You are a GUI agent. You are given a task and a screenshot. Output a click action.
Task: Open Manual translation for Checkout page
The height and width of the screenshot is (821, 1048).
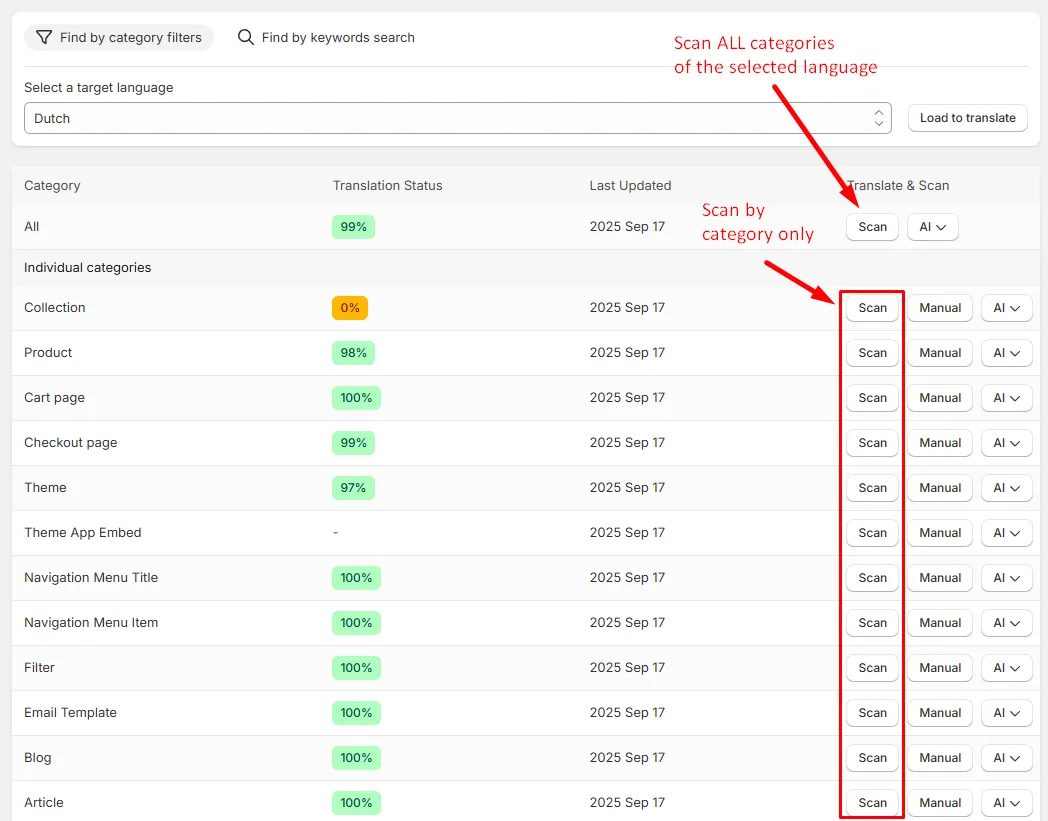[x=940, y=443]
